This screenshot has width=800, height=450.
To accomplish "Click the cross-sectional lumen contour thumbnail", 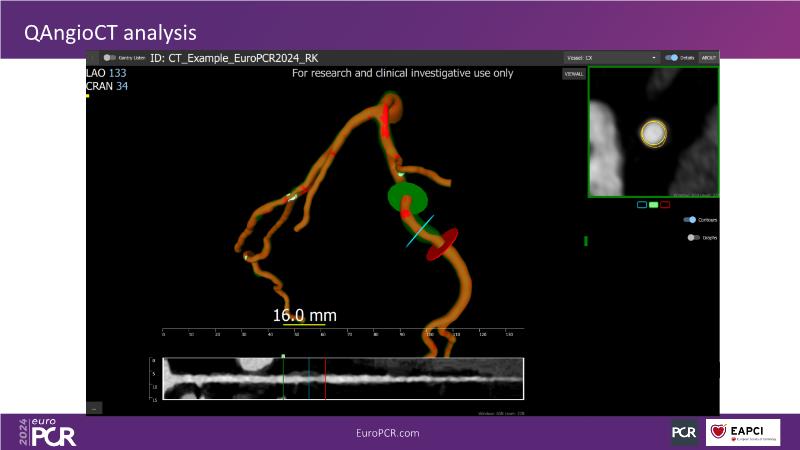I will pyautogui.click(x=653, y=133).
